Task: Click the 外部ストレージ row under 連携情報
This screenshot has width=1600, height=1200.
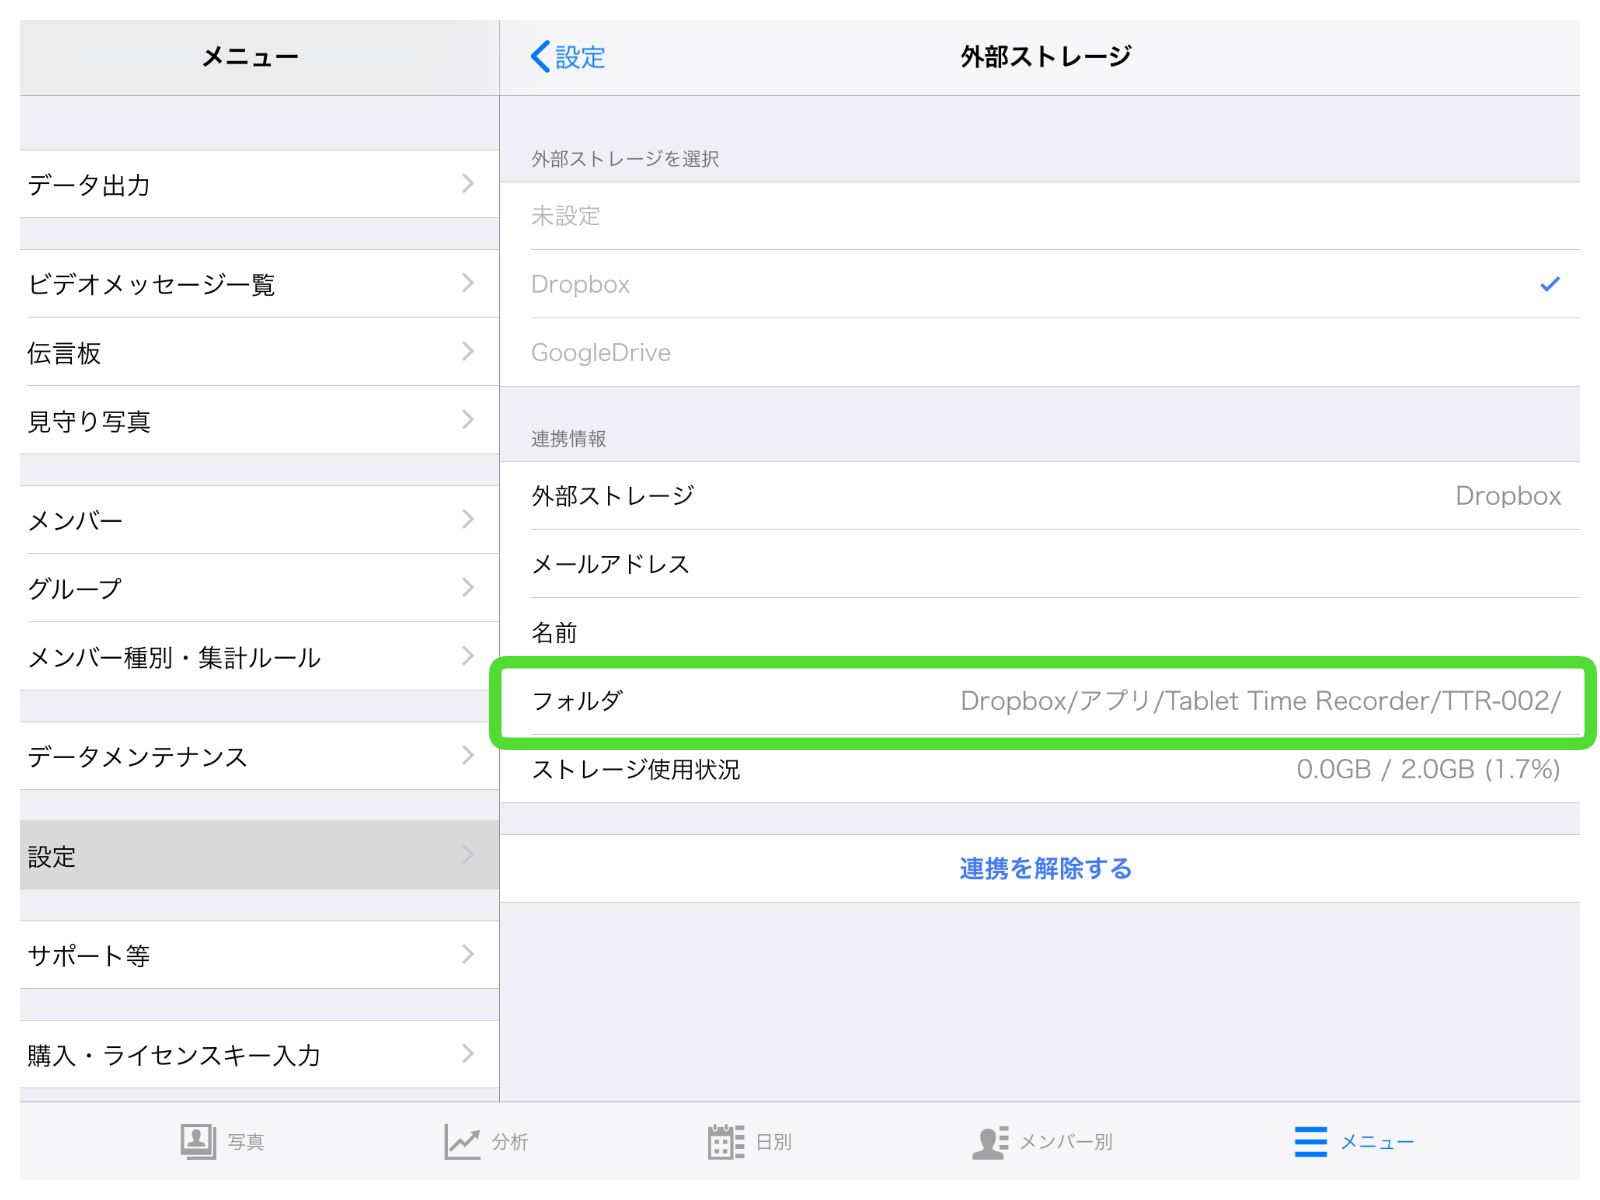Action: (x=1040, y=496)
